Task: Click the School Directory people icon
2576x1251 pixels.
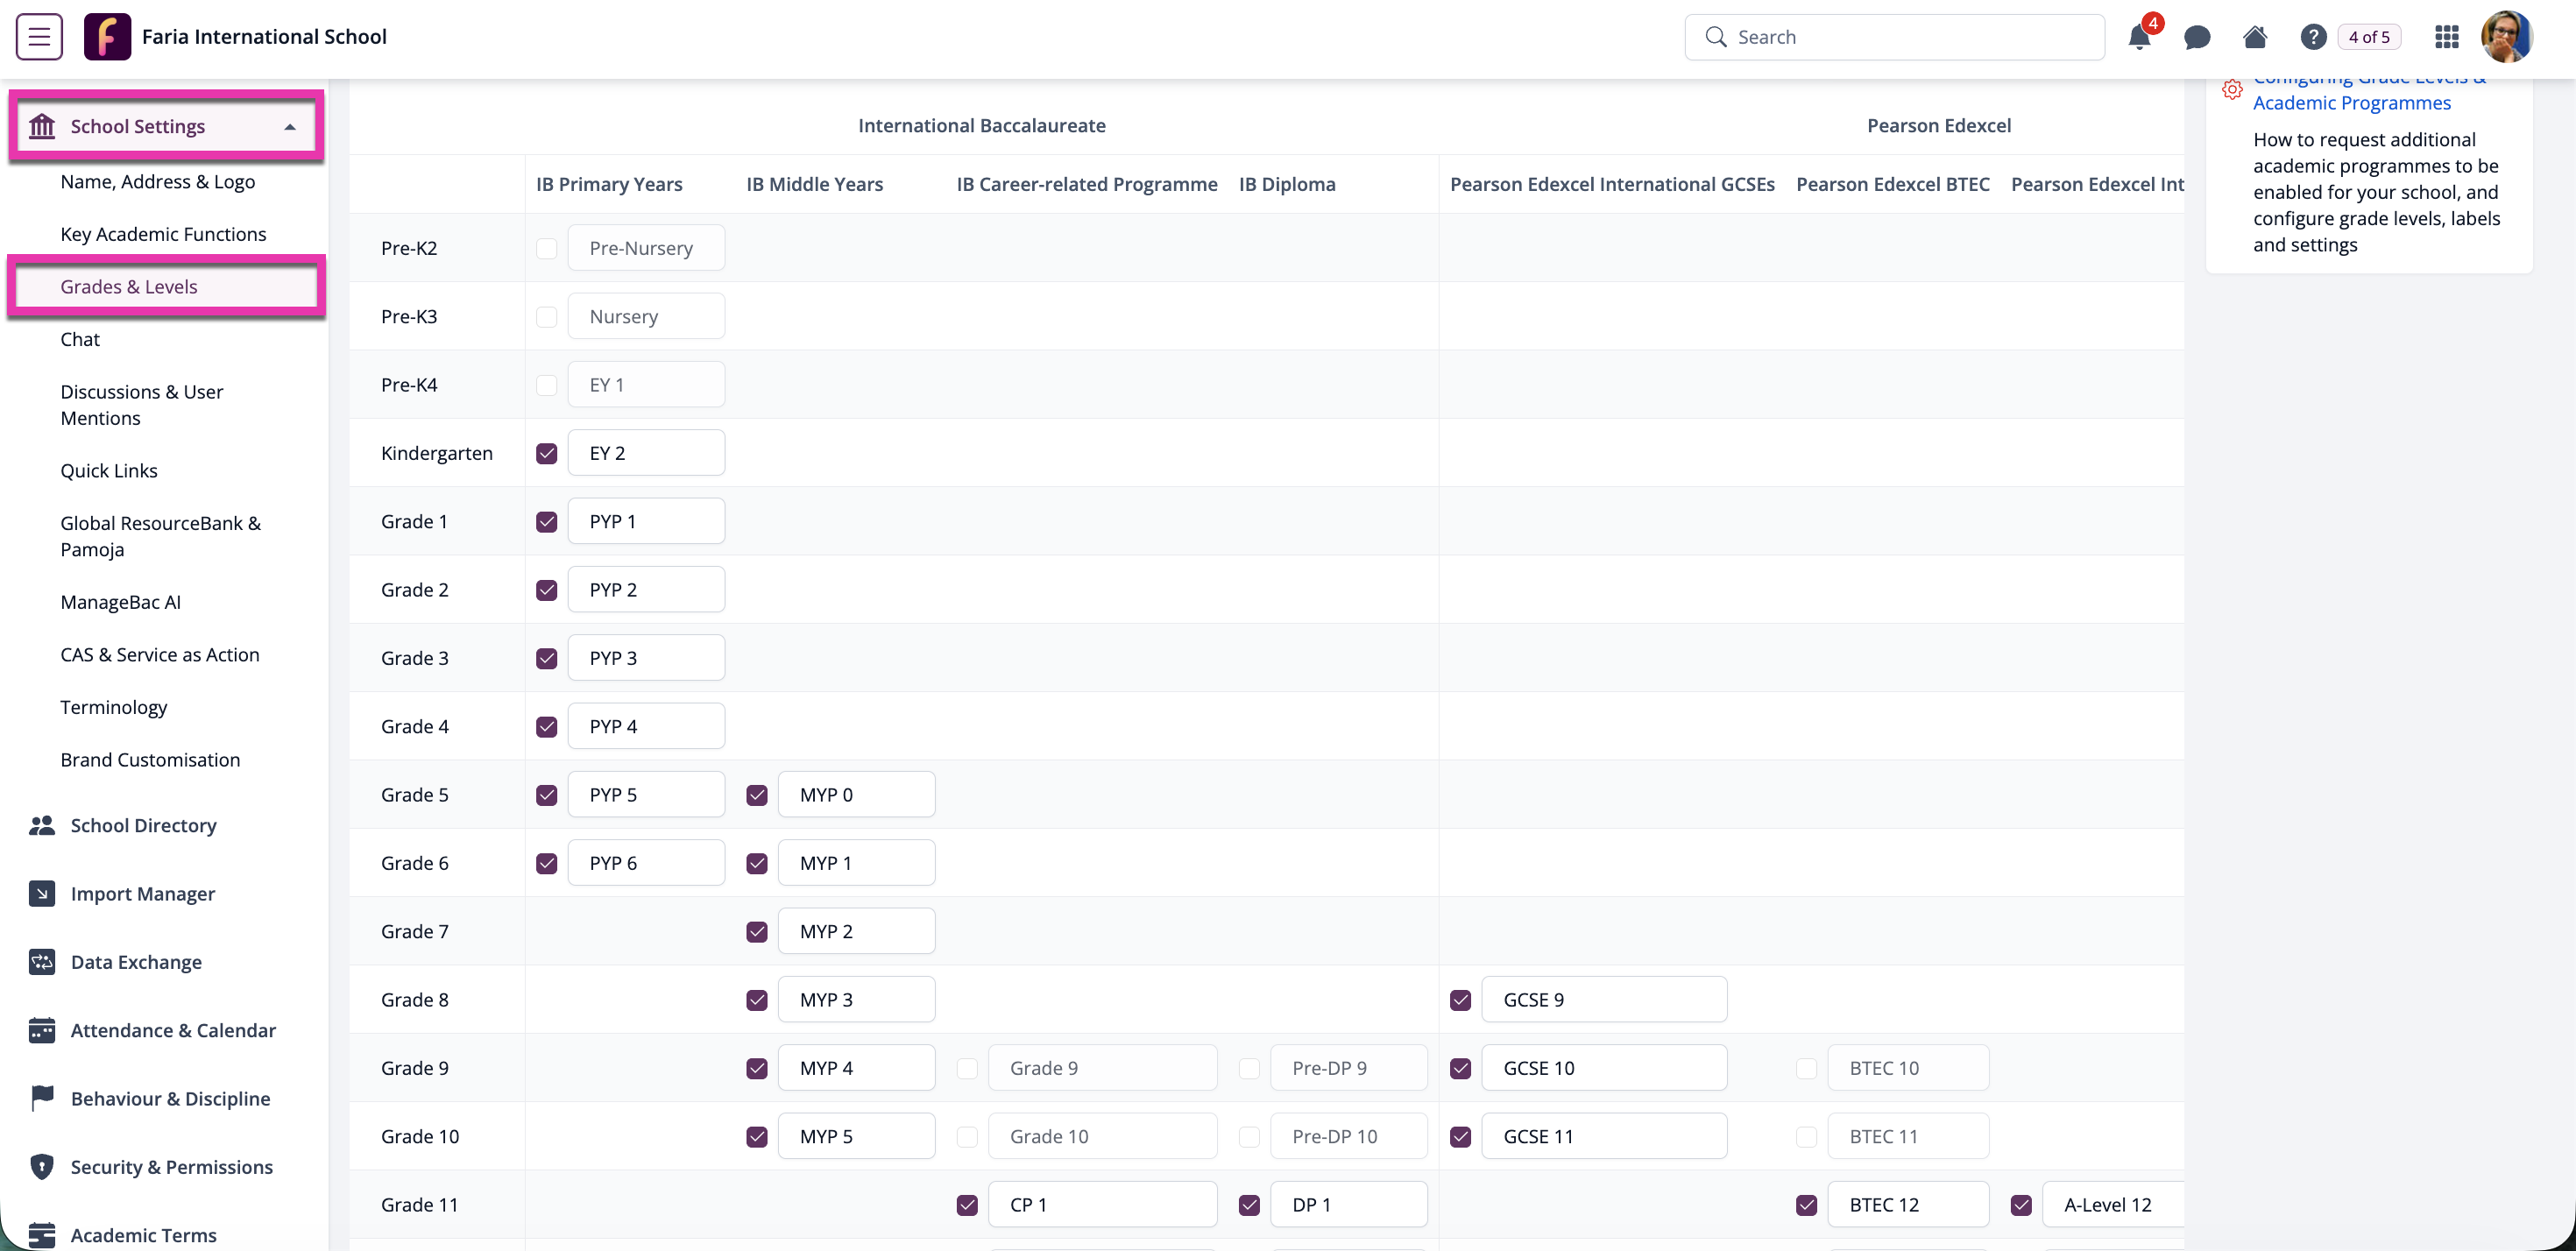Action: click(x=42, y=825)
